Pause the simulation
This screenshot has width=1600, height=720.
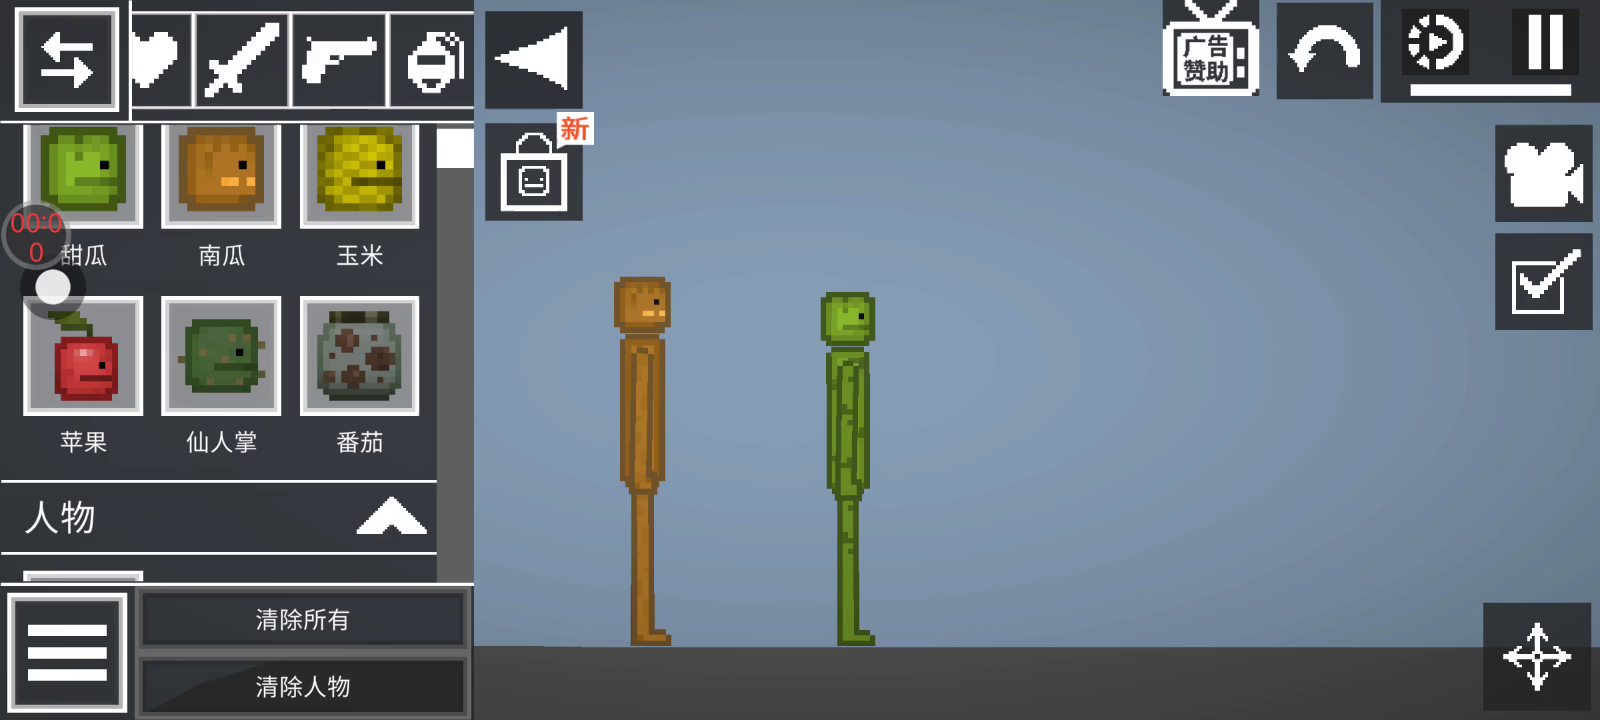coord(1544,43)
